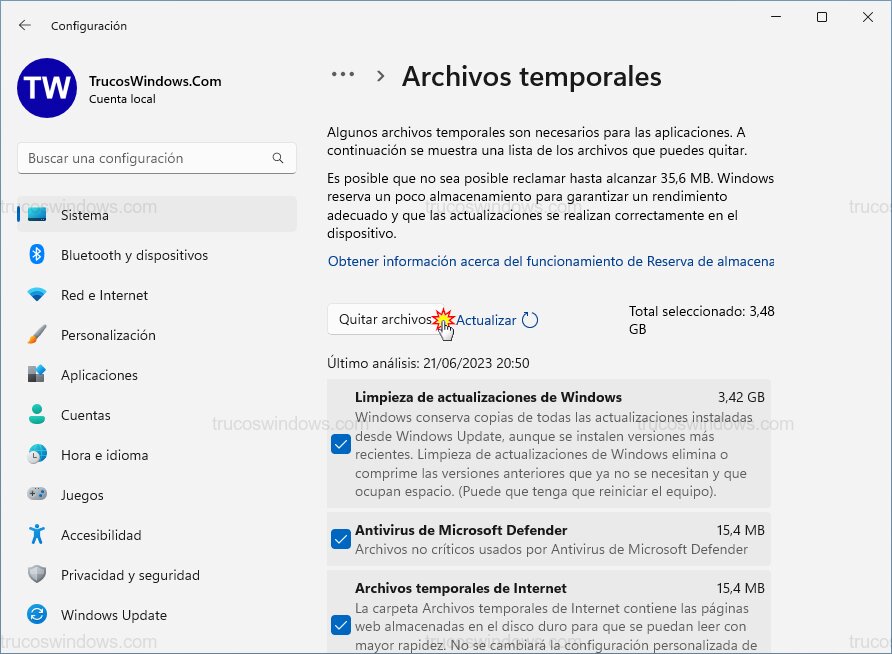Open Hora e idioma settings
The width and height of the screenshot is (892, 654).
coord(104,455)
